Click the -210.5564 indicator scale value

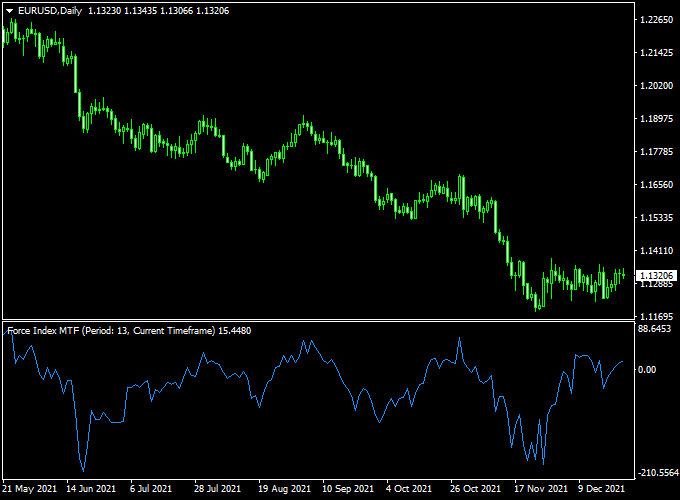656,470
